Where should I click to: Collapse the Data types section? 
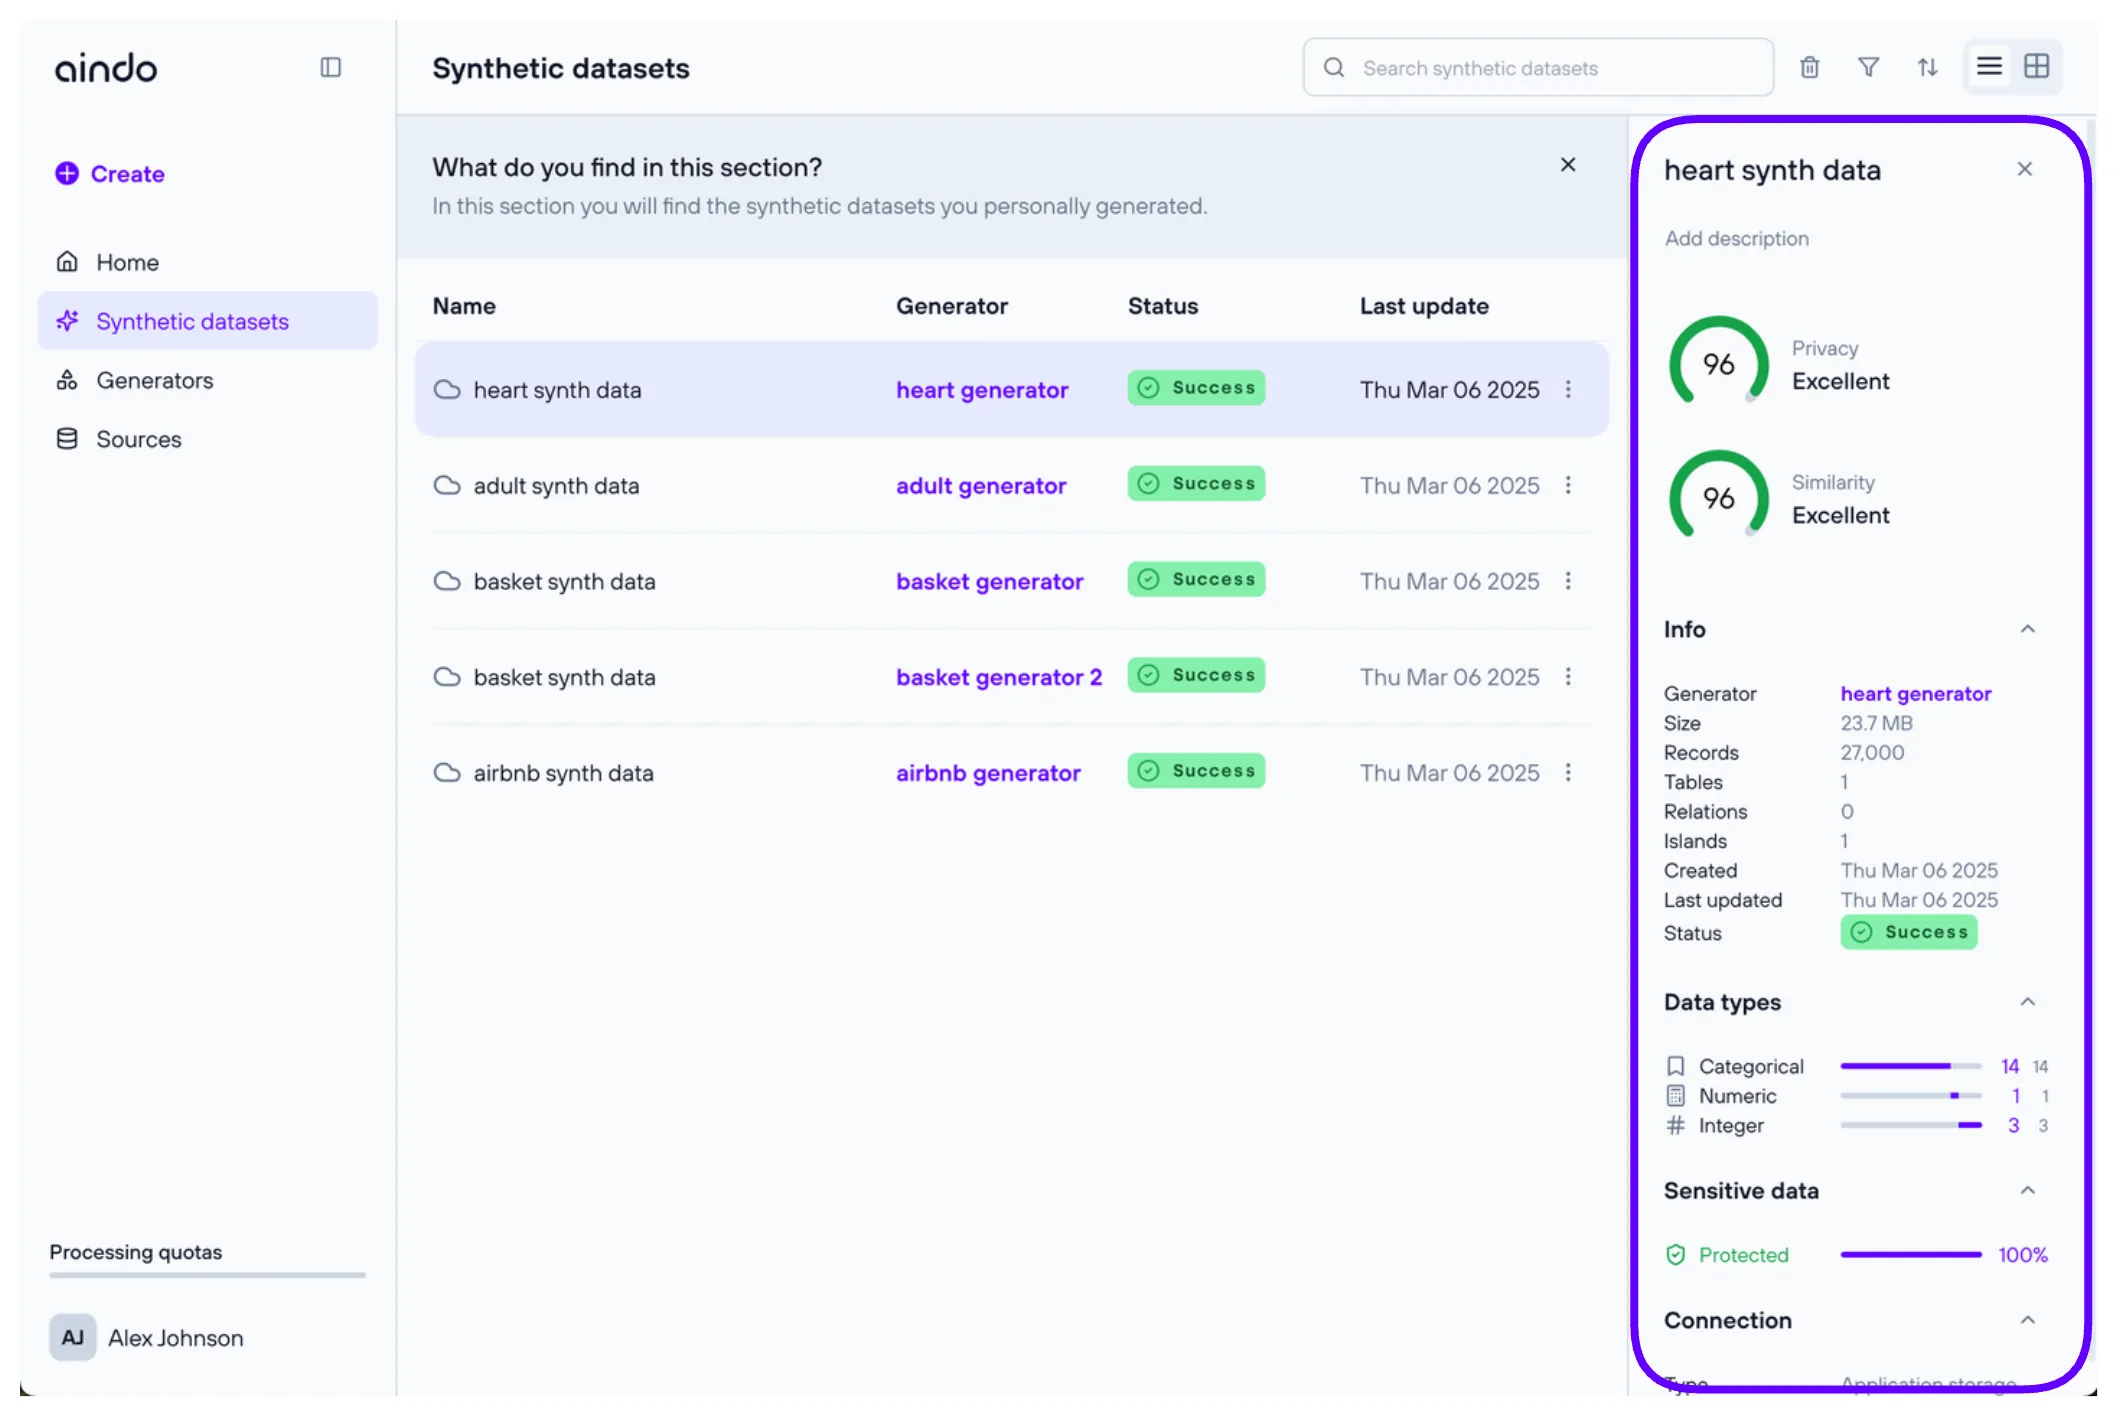2027,1002
